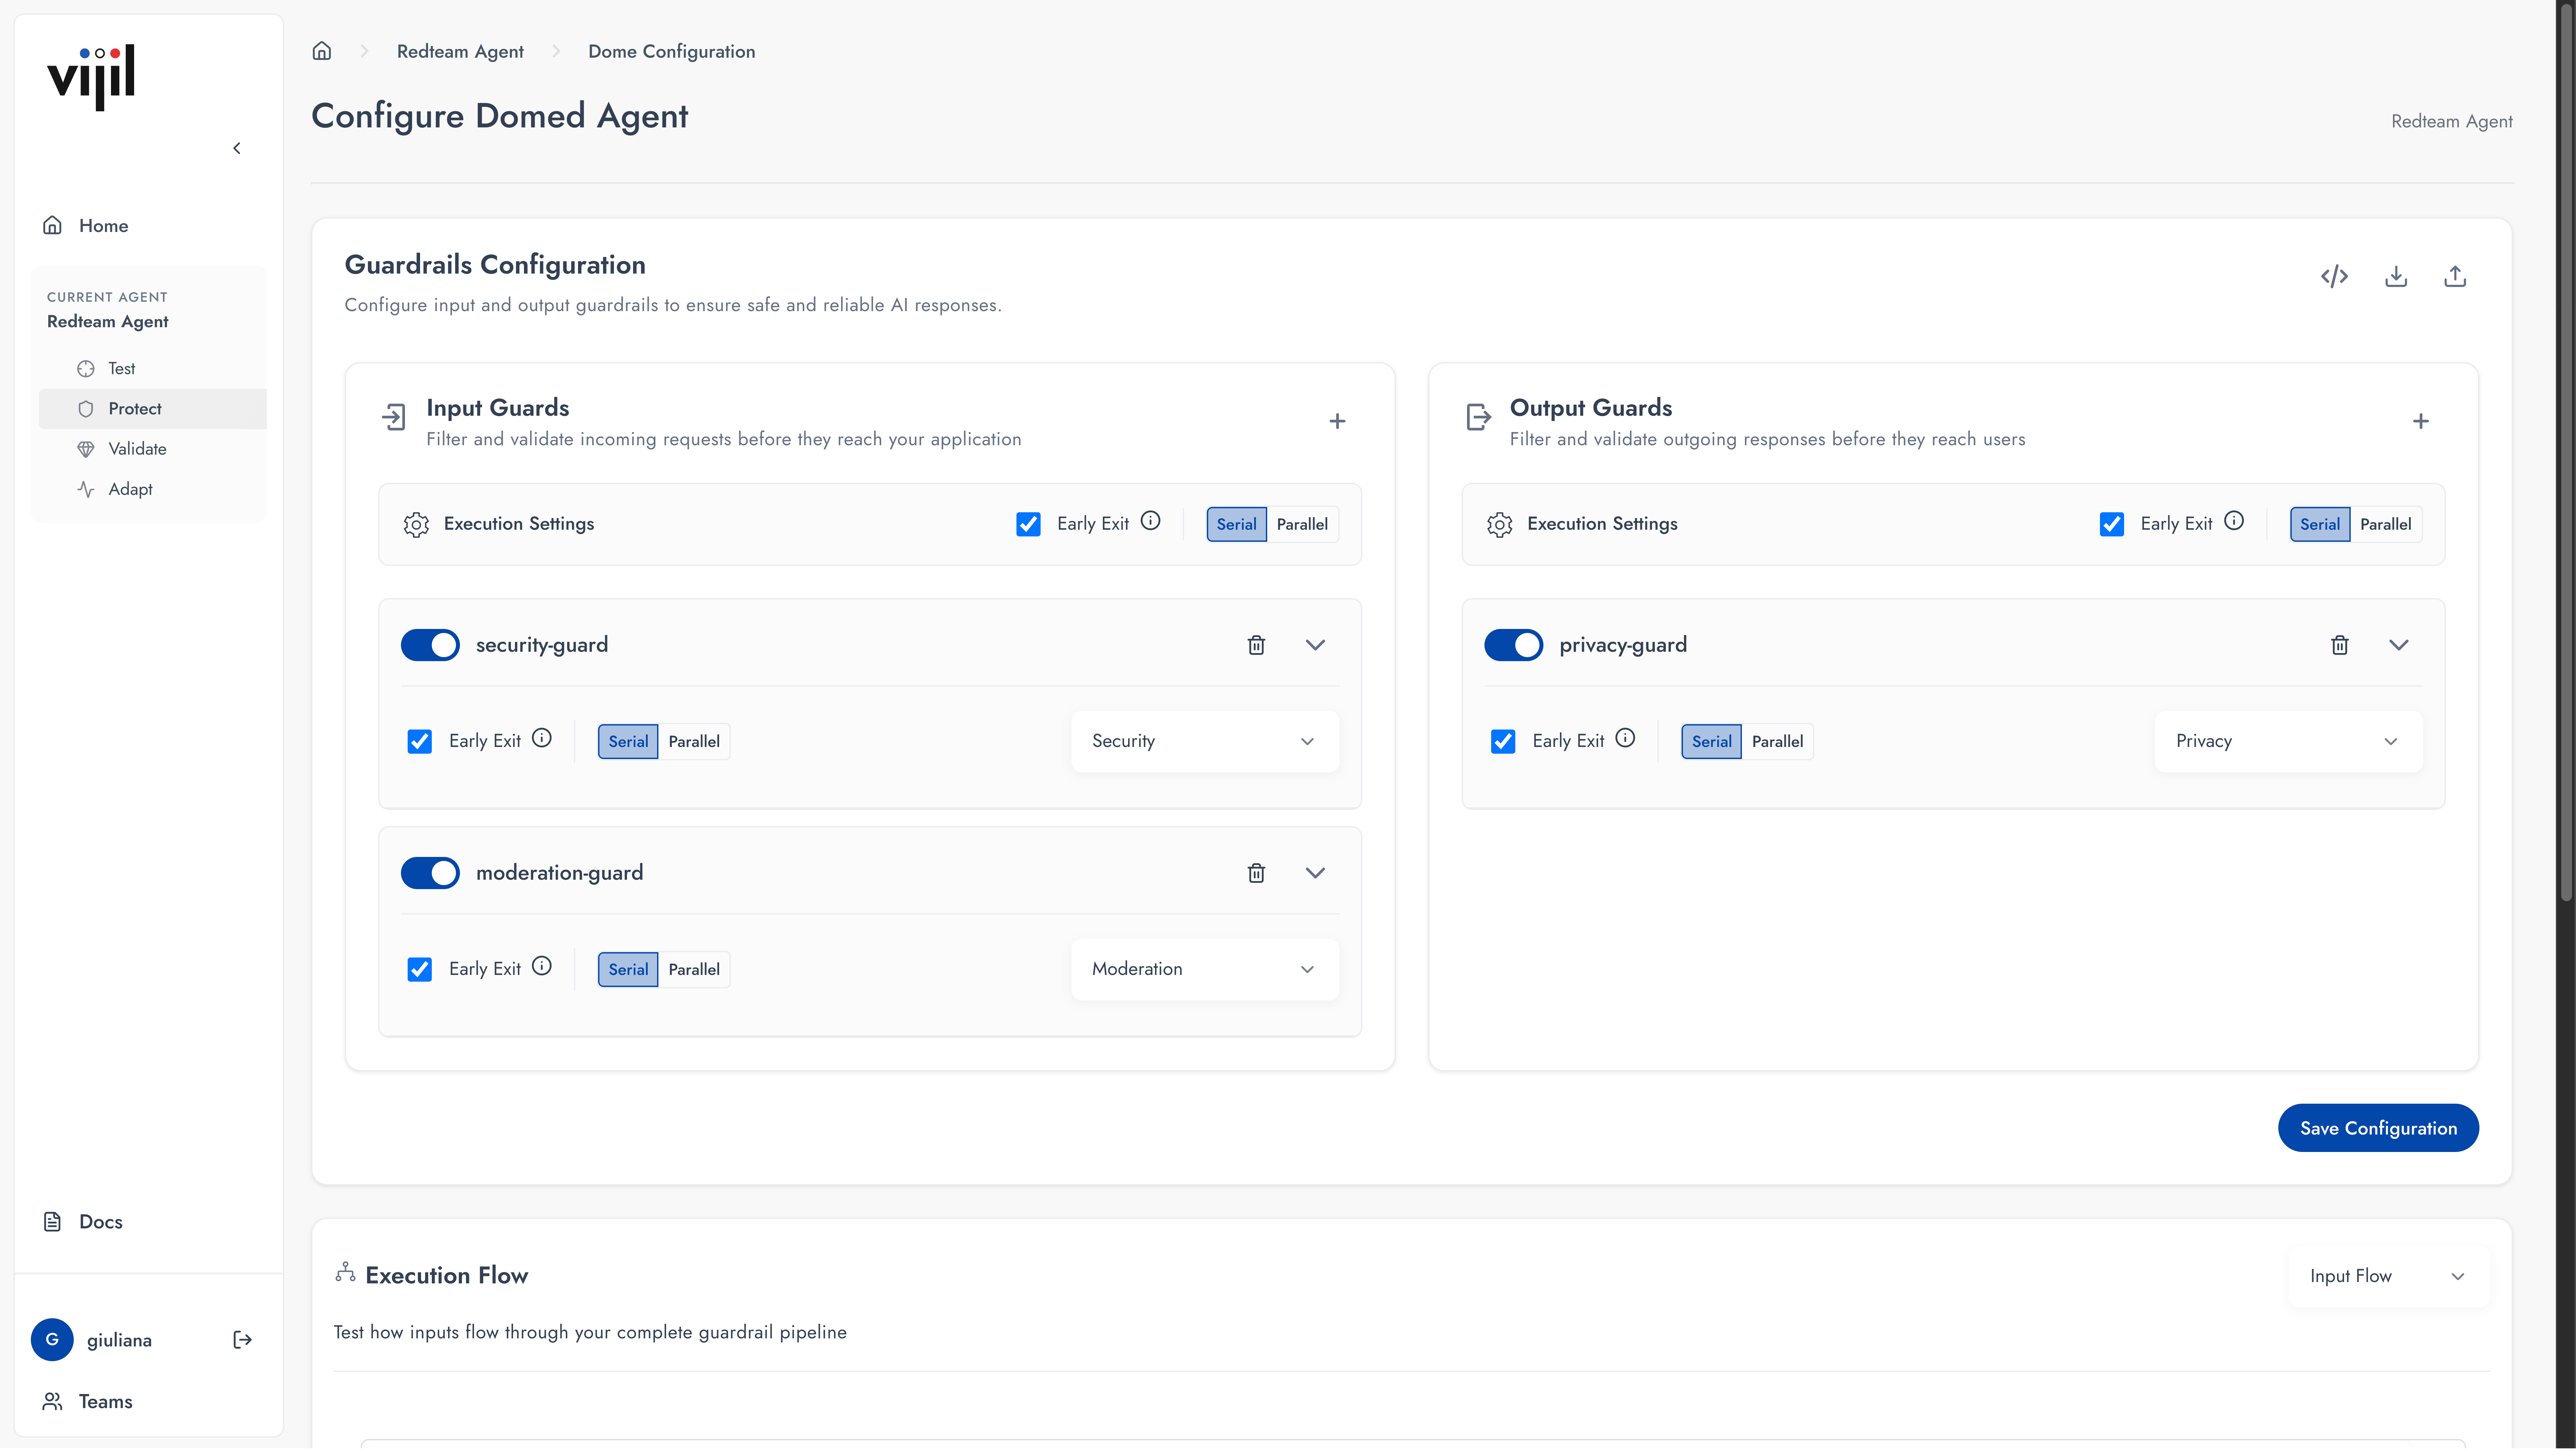This screenshot has height=1449, width=2576.
Task: Open the Adapt section in the sidebar
Action: pos(131,489)
